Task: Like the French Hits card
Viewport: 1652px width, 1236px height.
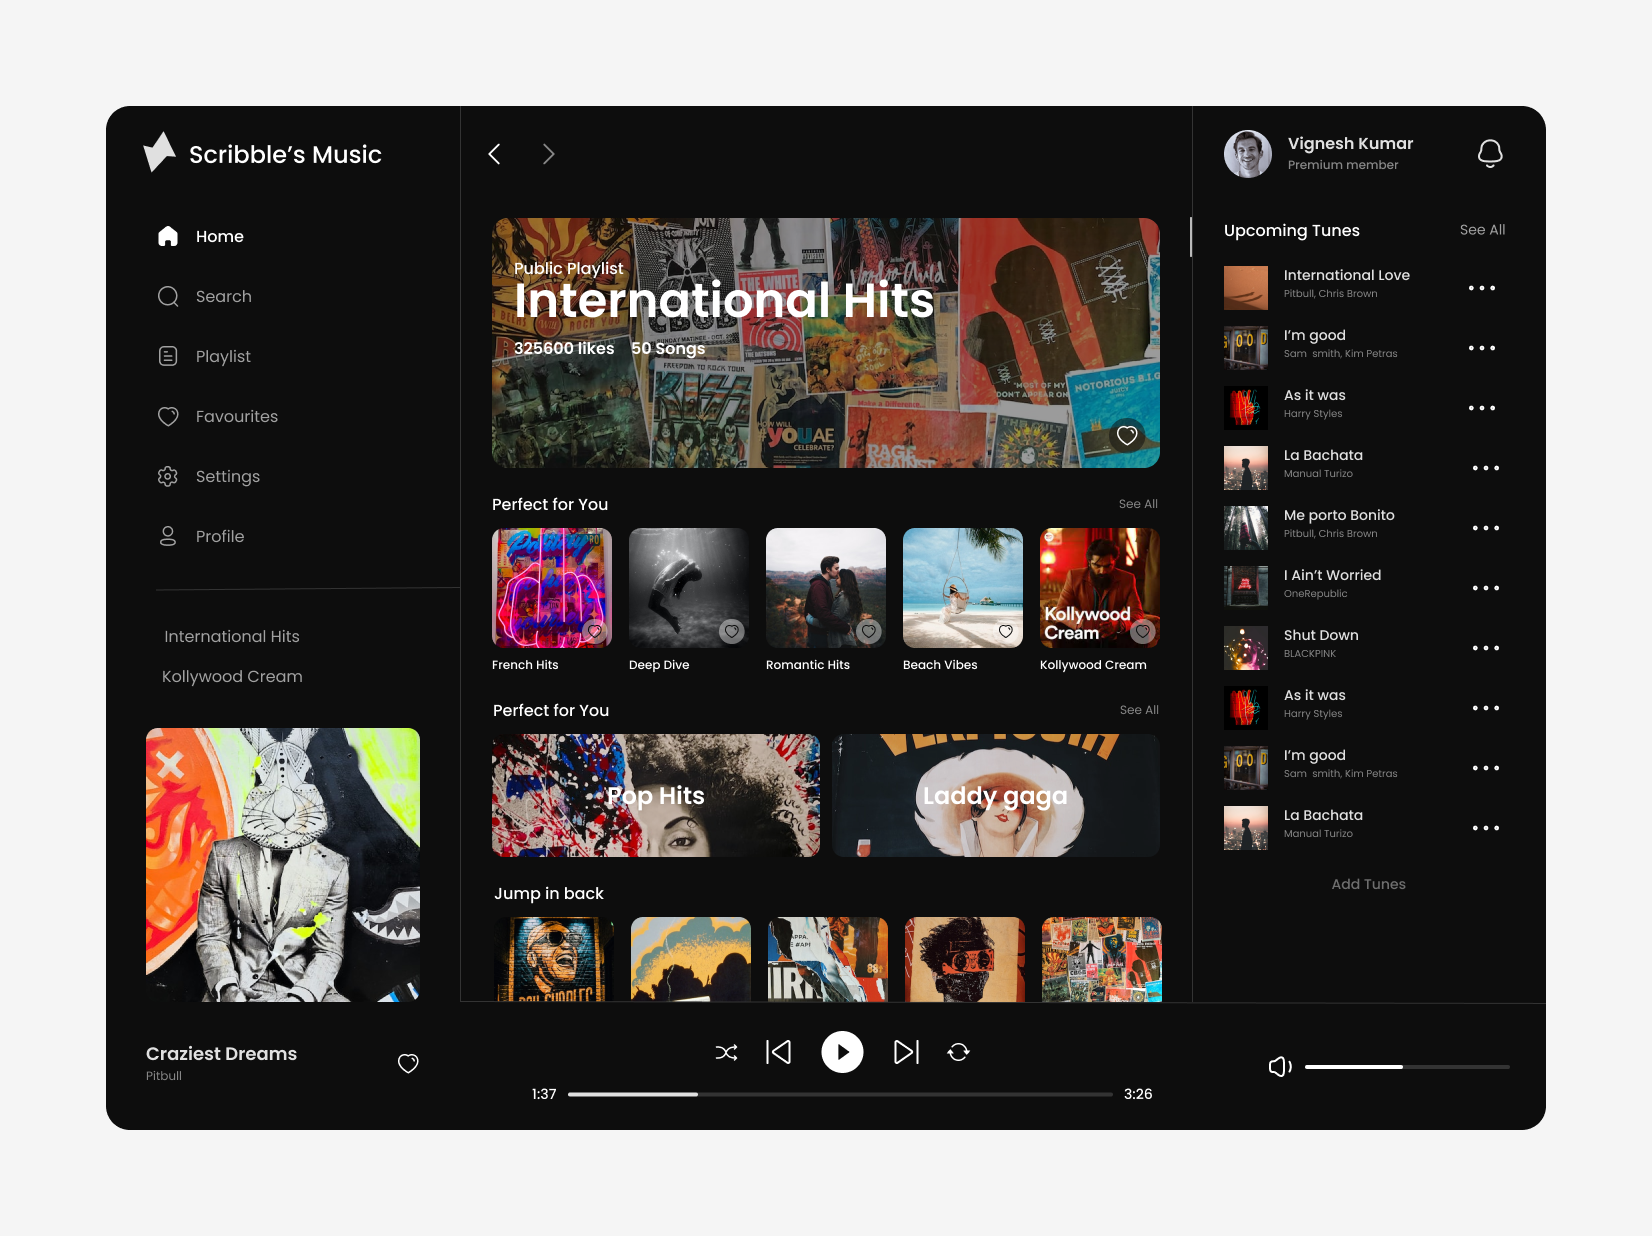Action: tap(595, 631)
